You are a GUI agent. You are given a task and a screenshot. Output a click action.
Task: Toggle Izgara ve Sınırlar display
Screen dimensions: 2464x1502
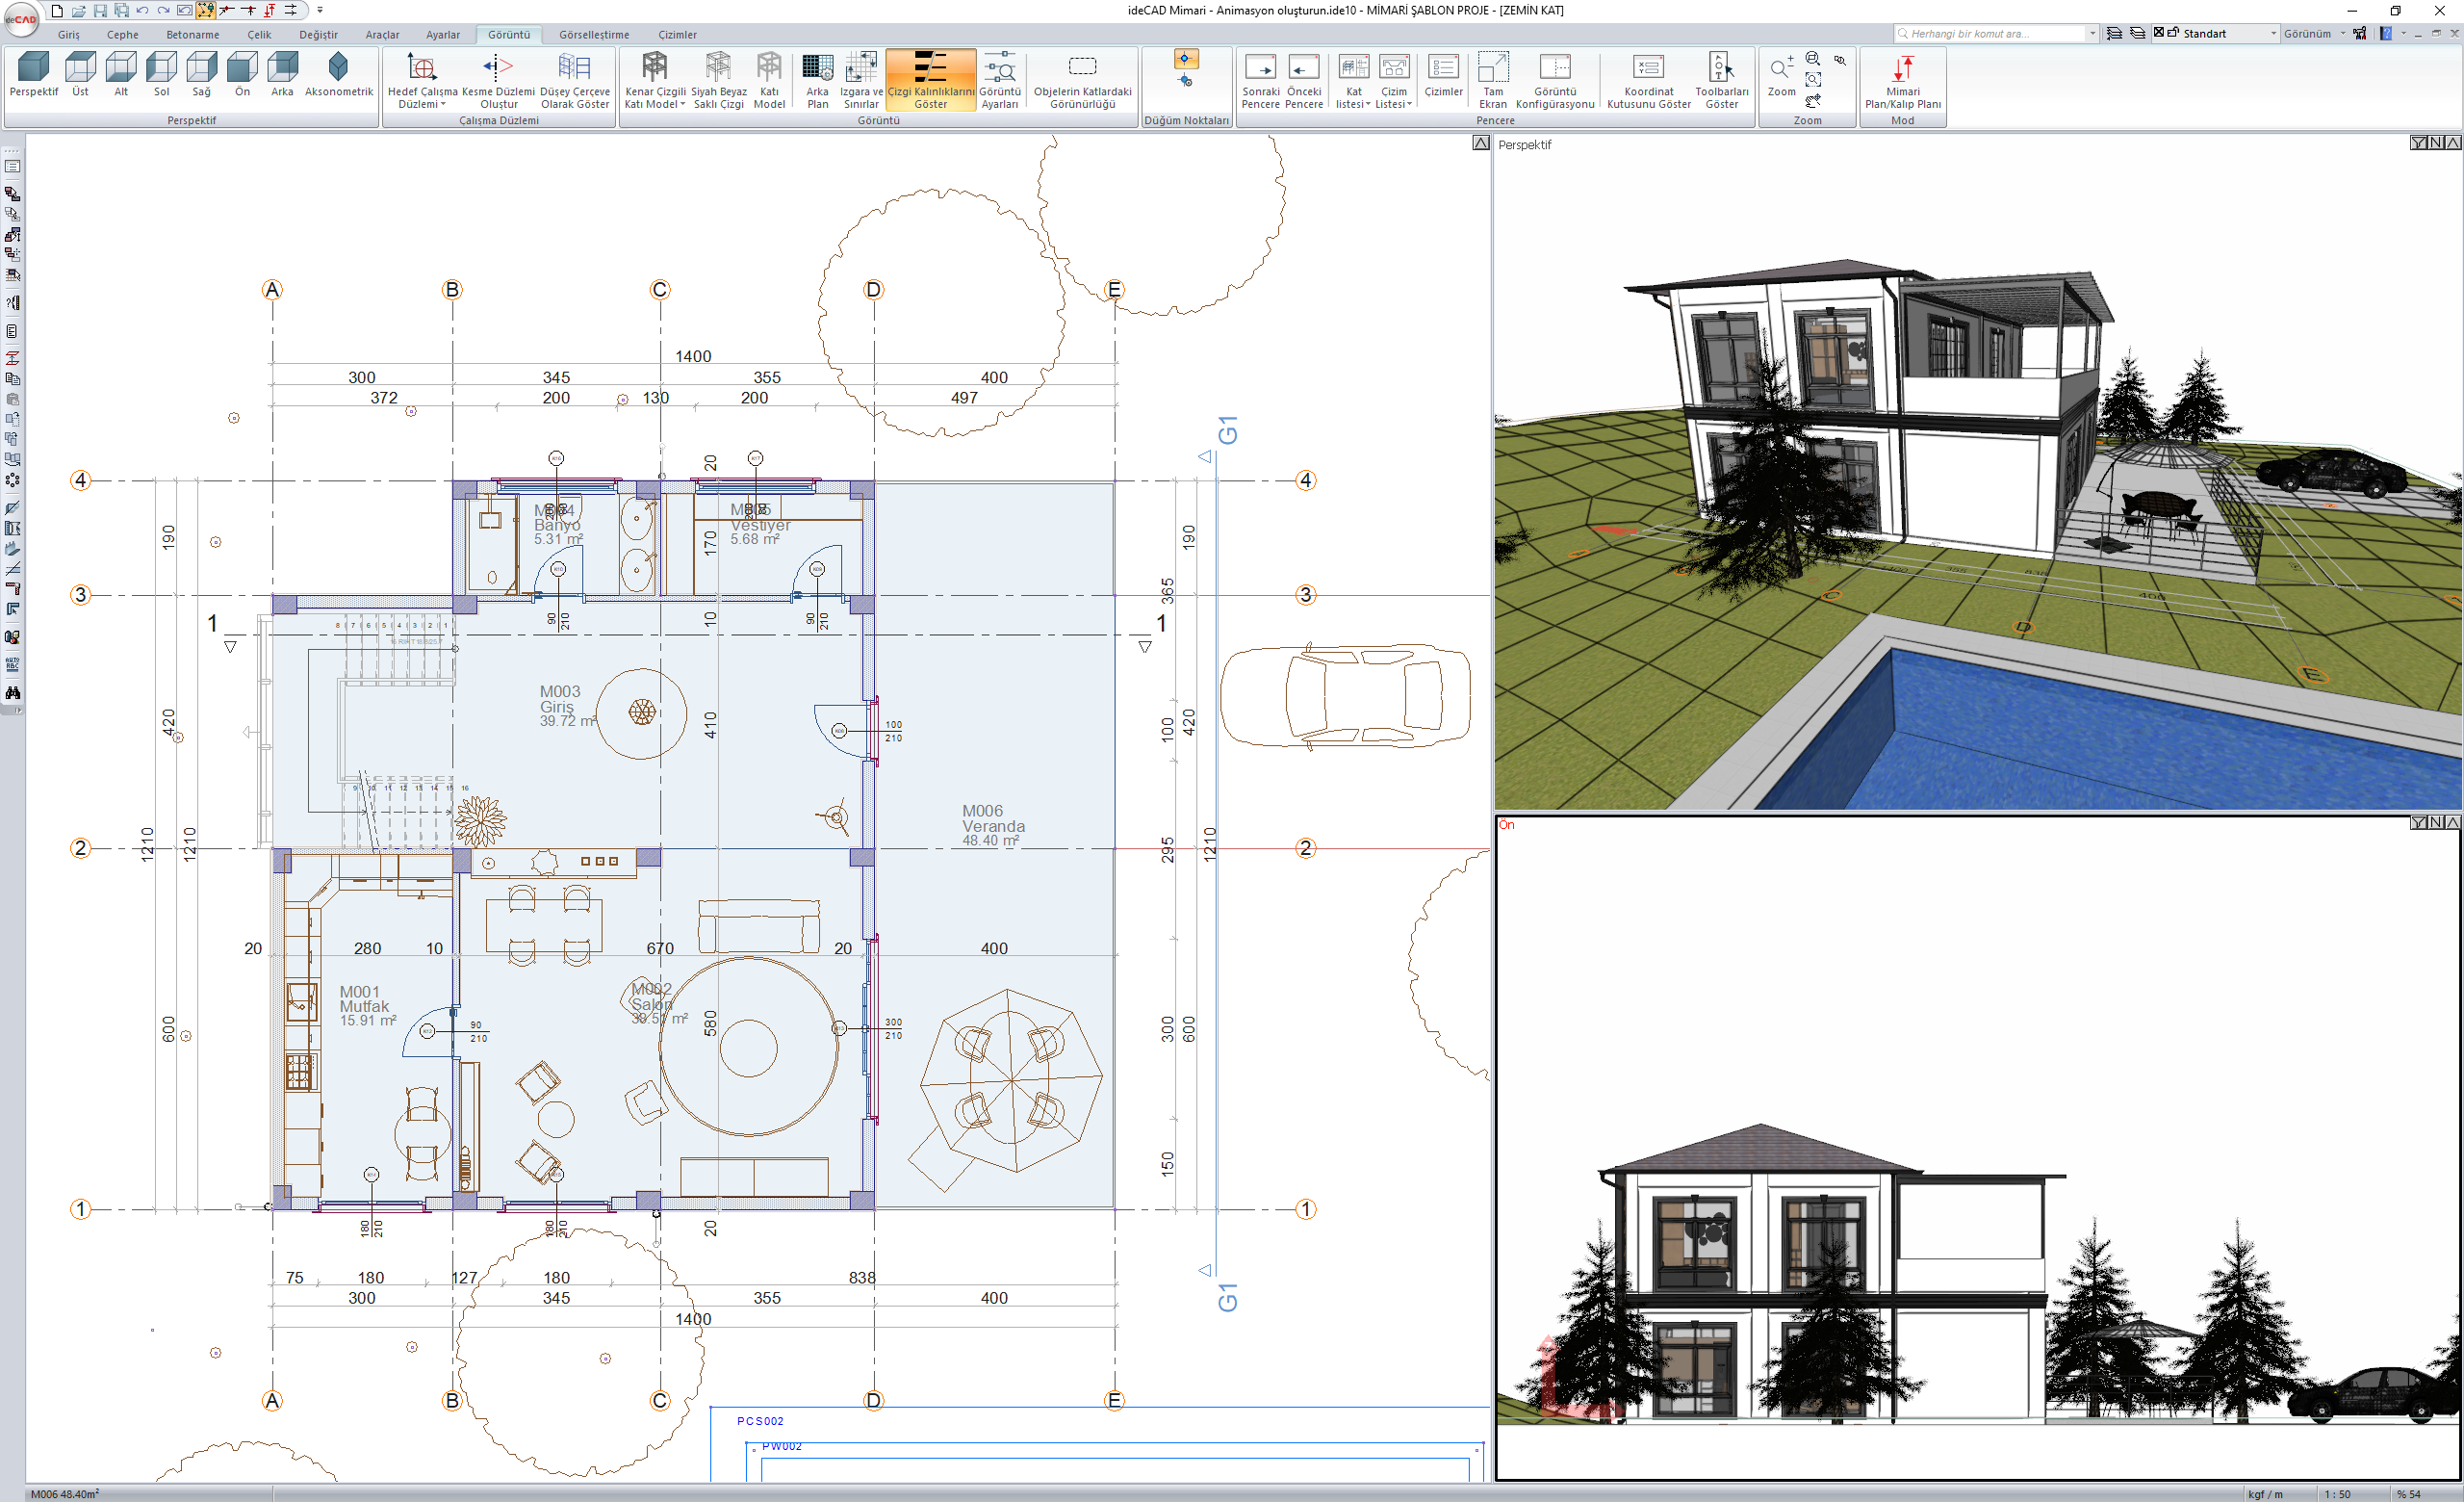[861, 68]
